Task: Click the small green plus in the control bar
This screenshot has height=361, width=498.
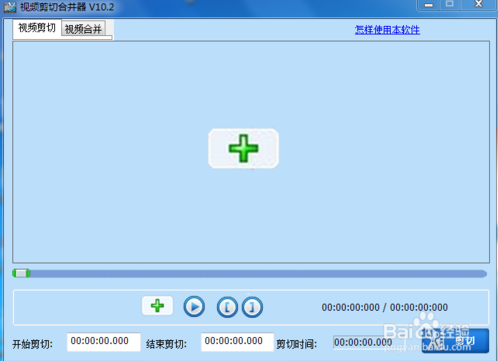Action: [157, 306]
